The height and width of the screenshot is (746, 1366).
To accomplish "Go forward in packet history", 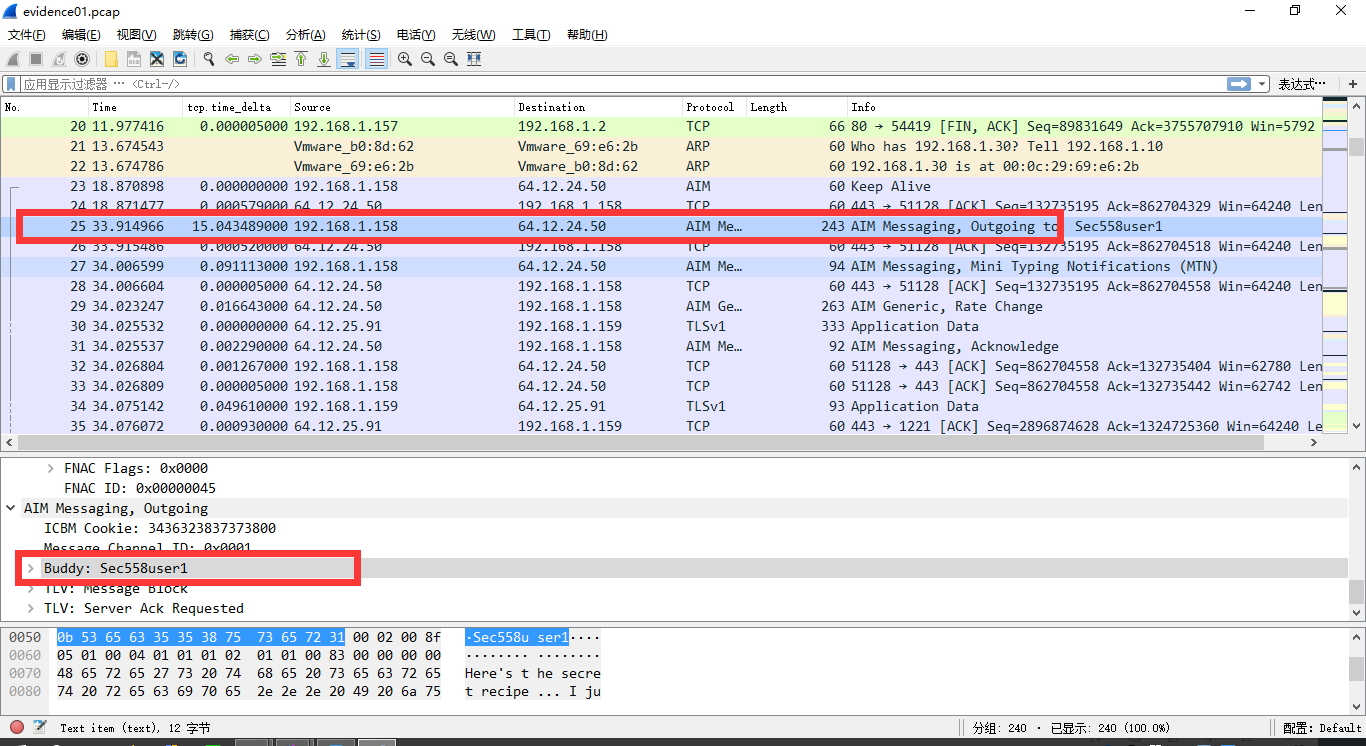I will pyautogui.click(x=255, y=59).
